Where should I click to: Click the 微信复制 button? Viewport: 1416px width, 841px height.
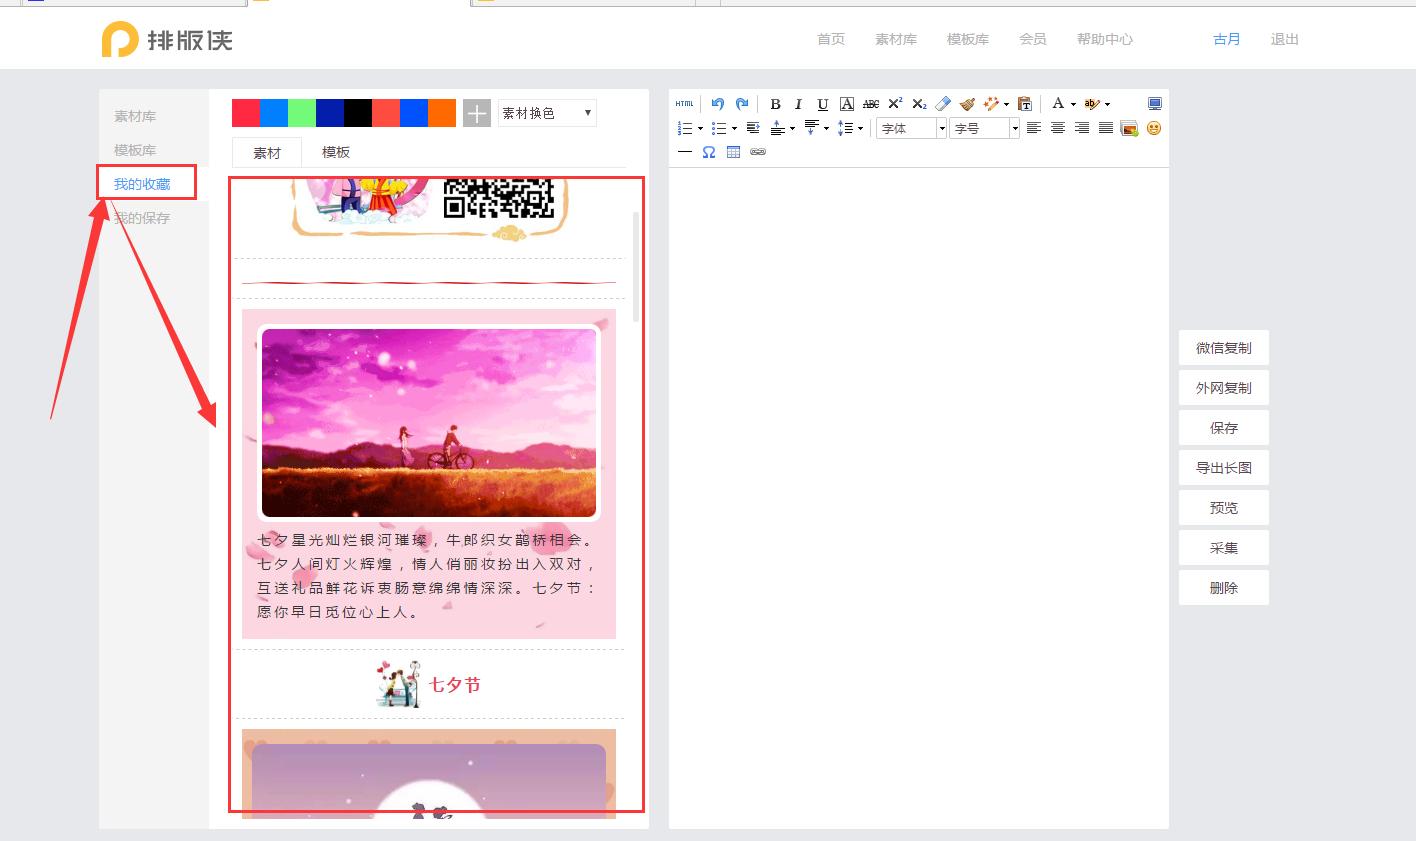pyautogui.click(x=1223, y=347)
